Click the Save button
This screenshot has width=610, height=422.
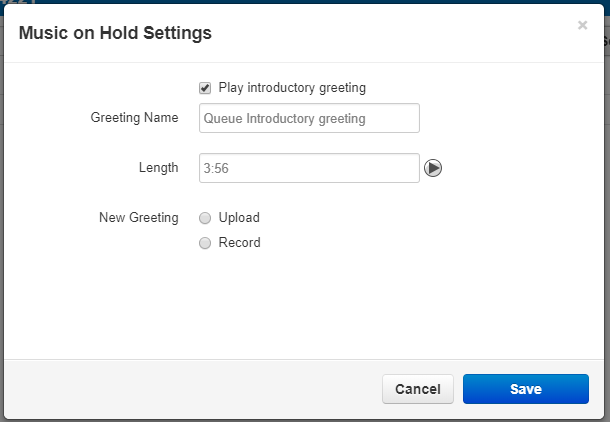coord(526,389)
